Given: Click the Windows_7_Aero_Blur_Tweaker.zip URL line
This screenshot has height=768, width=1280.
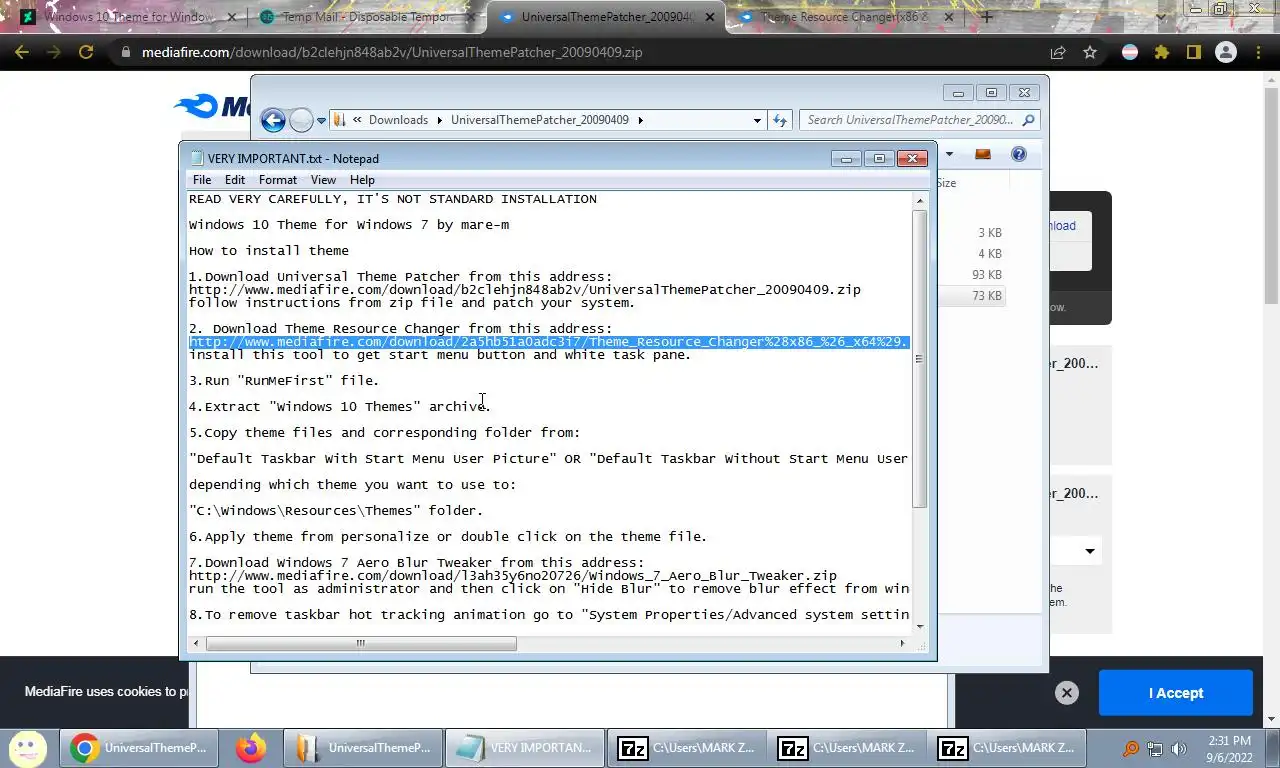Looking at the screenshot, I should [x=513, y=576].
